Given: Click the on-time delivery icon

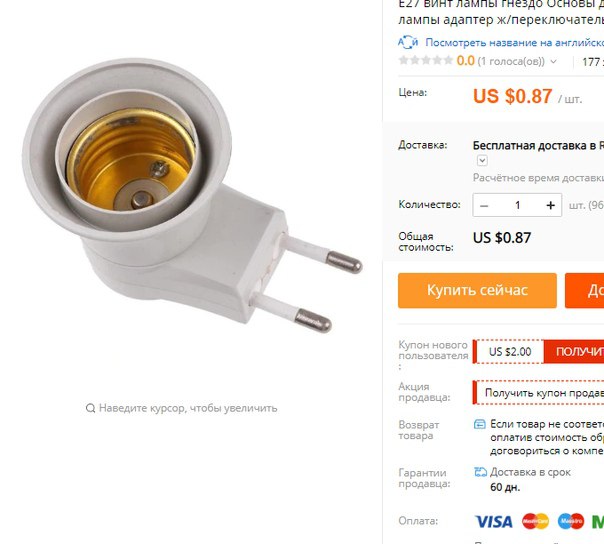Looking at the screenshot, I should point(480,472).
